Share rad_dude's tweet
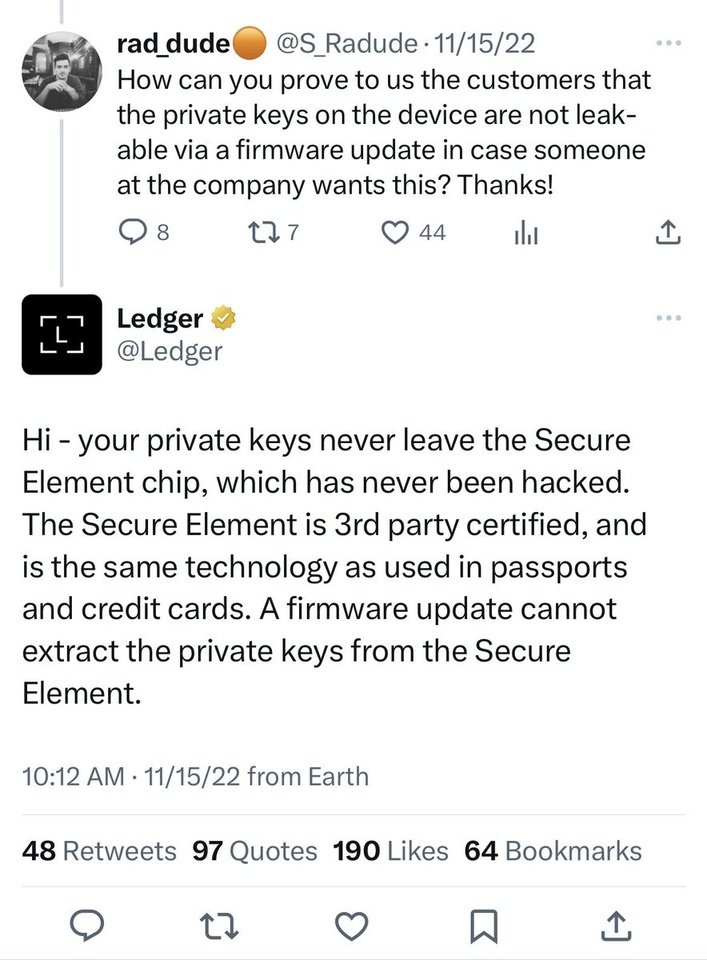 [x=667, y=233]
